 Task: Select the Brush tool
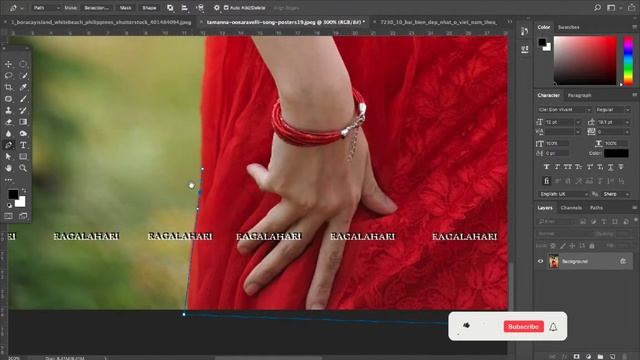[23, 99]
